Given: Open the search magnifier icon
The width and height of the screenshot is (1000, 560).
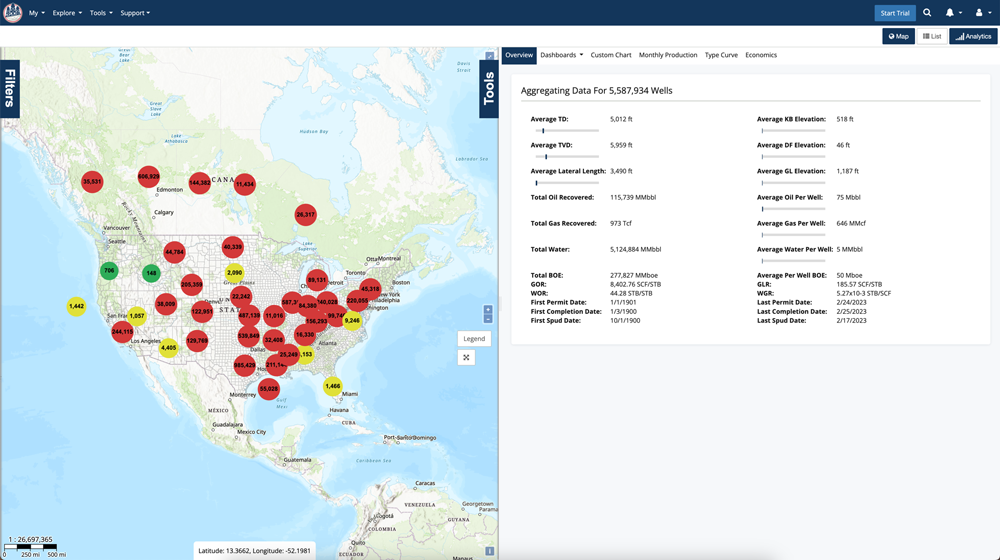Looking at the screenshot, I should point(927,13).
